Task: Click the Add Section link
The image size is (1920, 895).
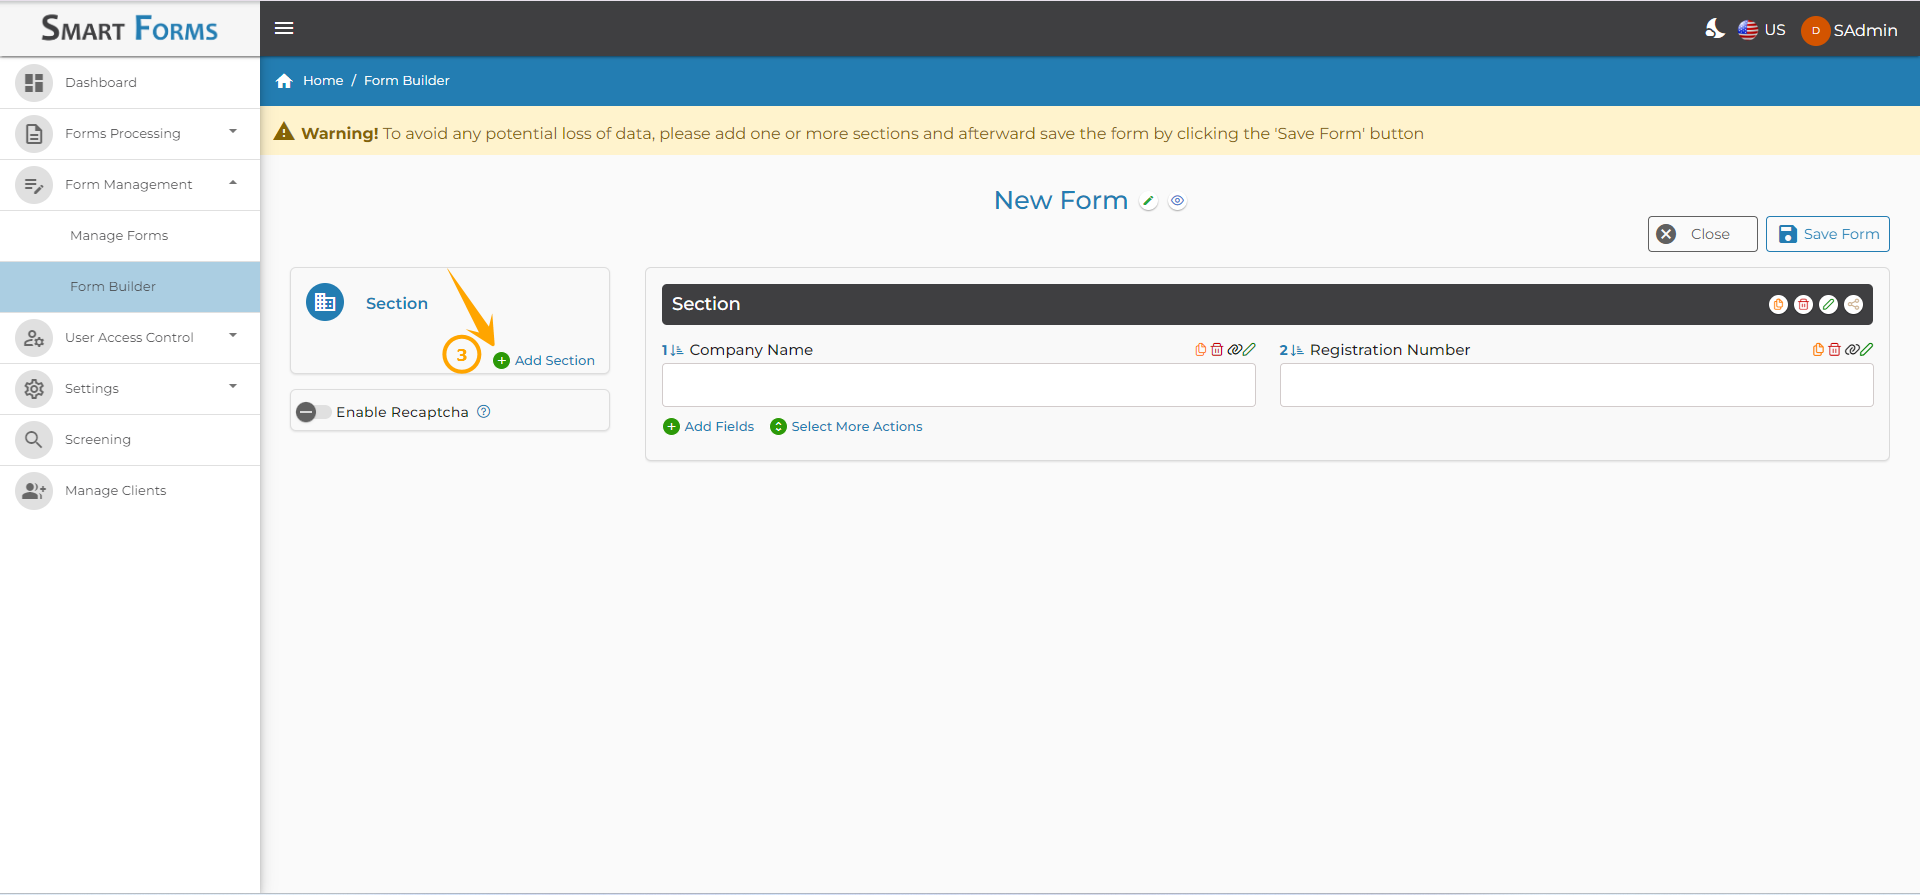Action: point(544,361)
